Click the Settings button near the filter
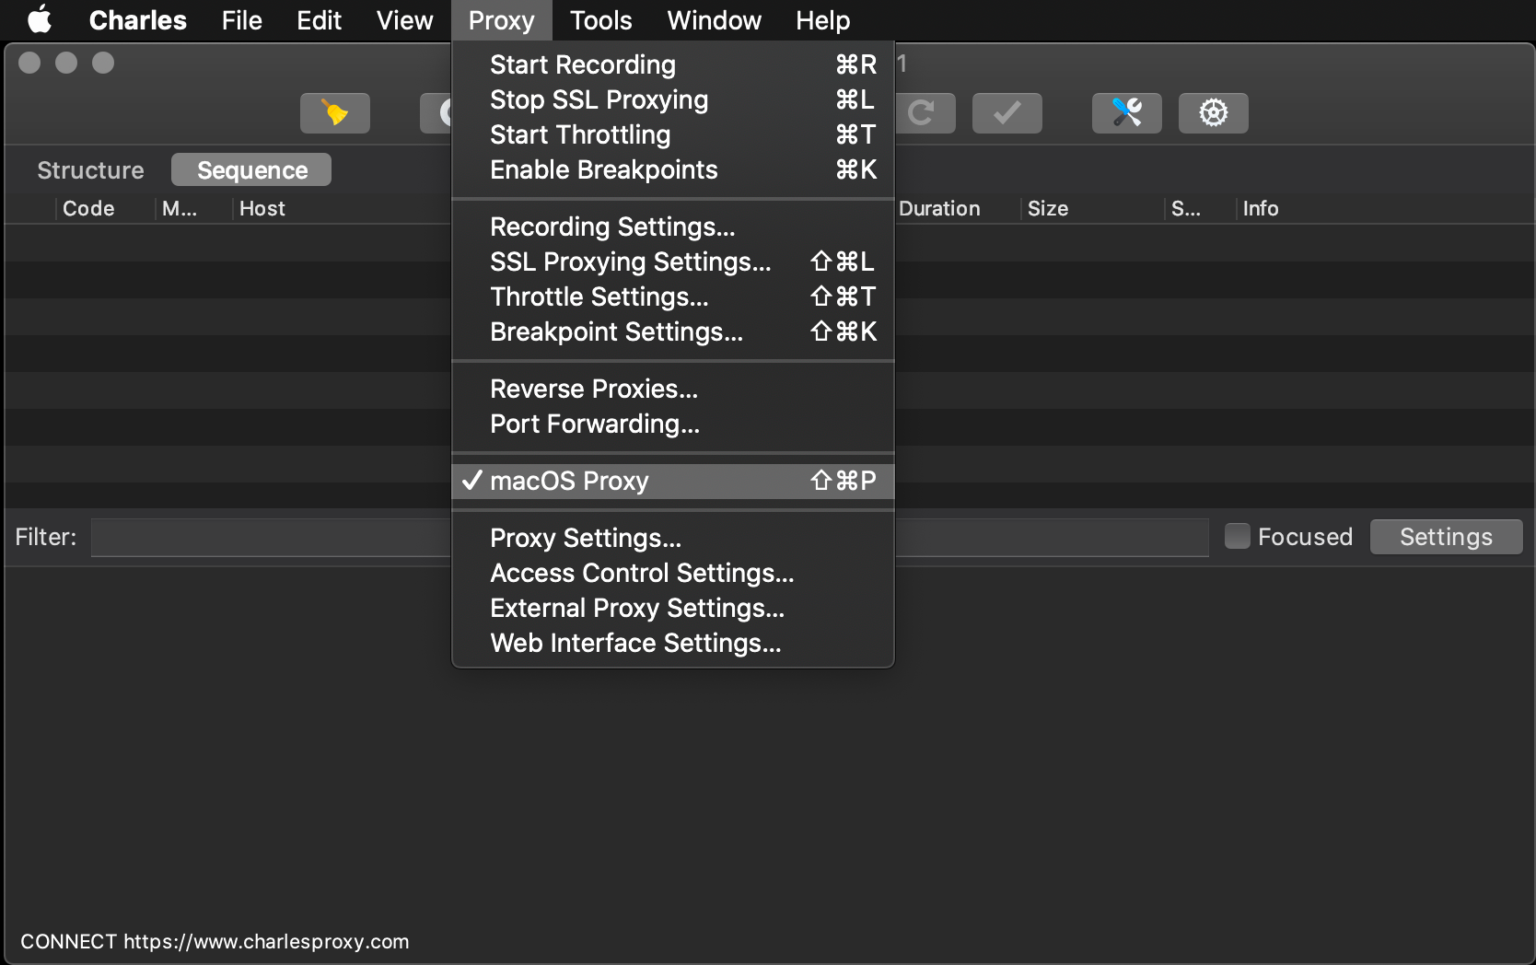The image size is (1536, 965). point(1445,537)
